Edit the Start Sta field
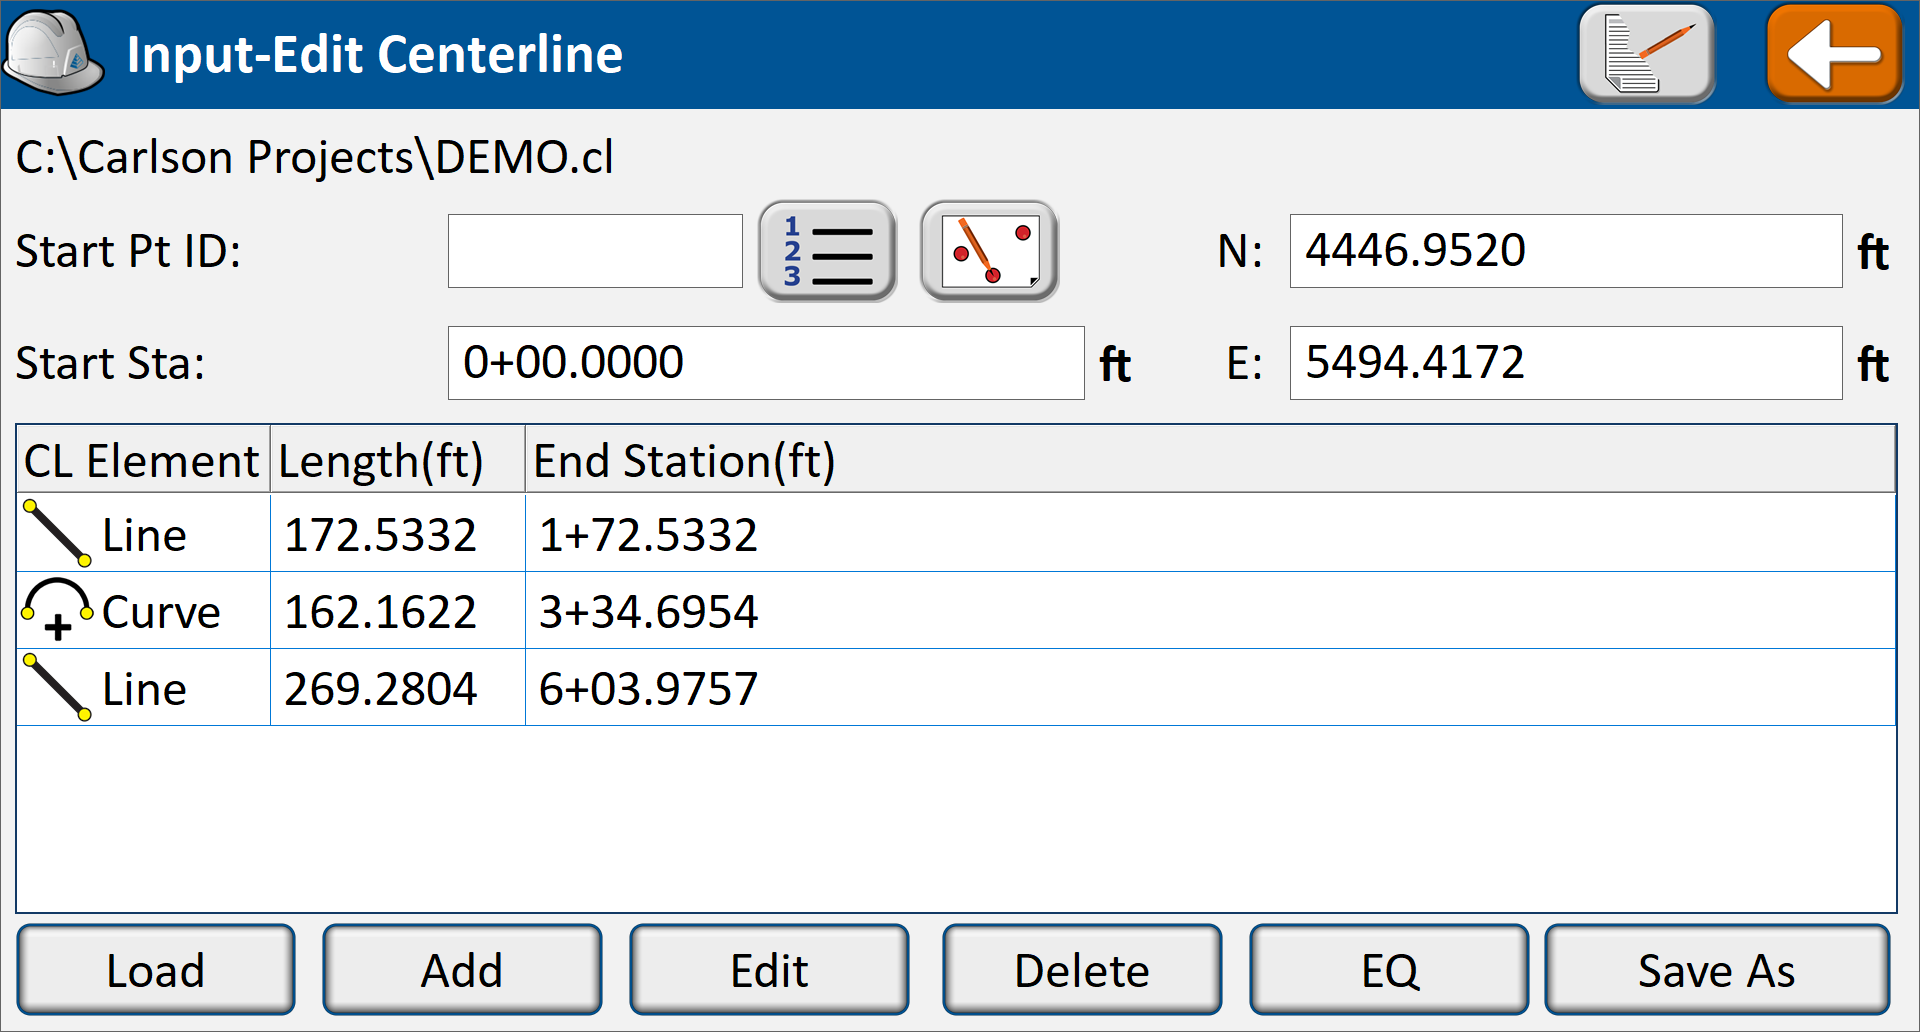1920x1032 pixels. point(766,363)
